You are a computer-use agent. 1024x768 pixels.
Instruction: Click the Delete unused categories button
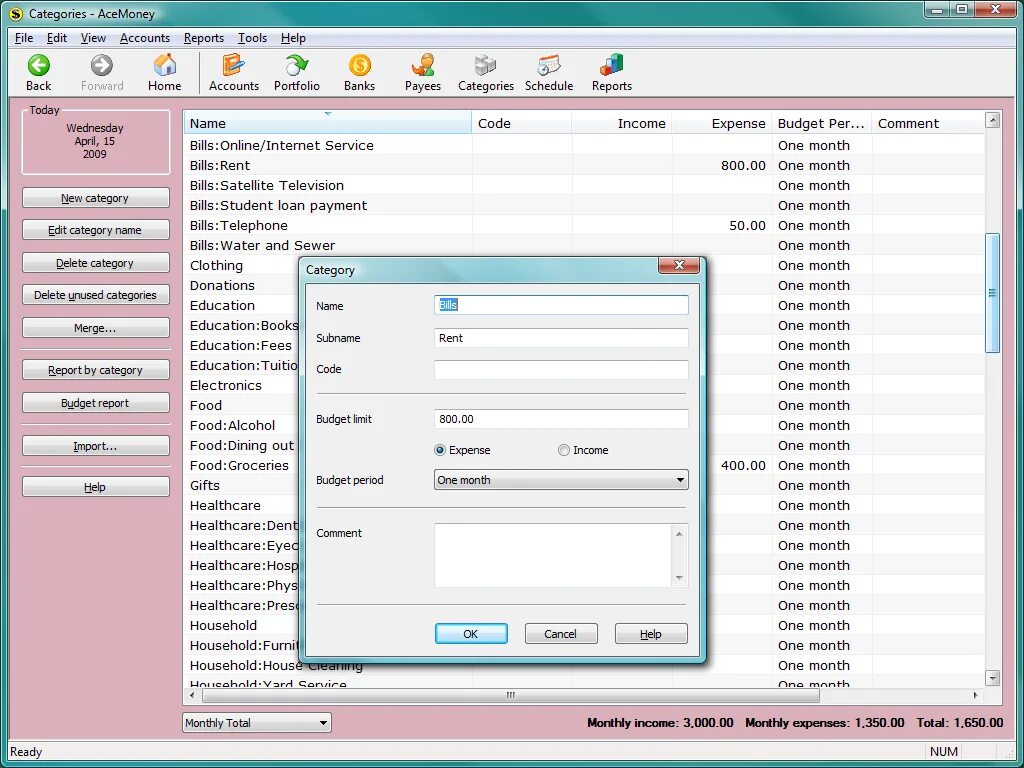click(95, 295)
